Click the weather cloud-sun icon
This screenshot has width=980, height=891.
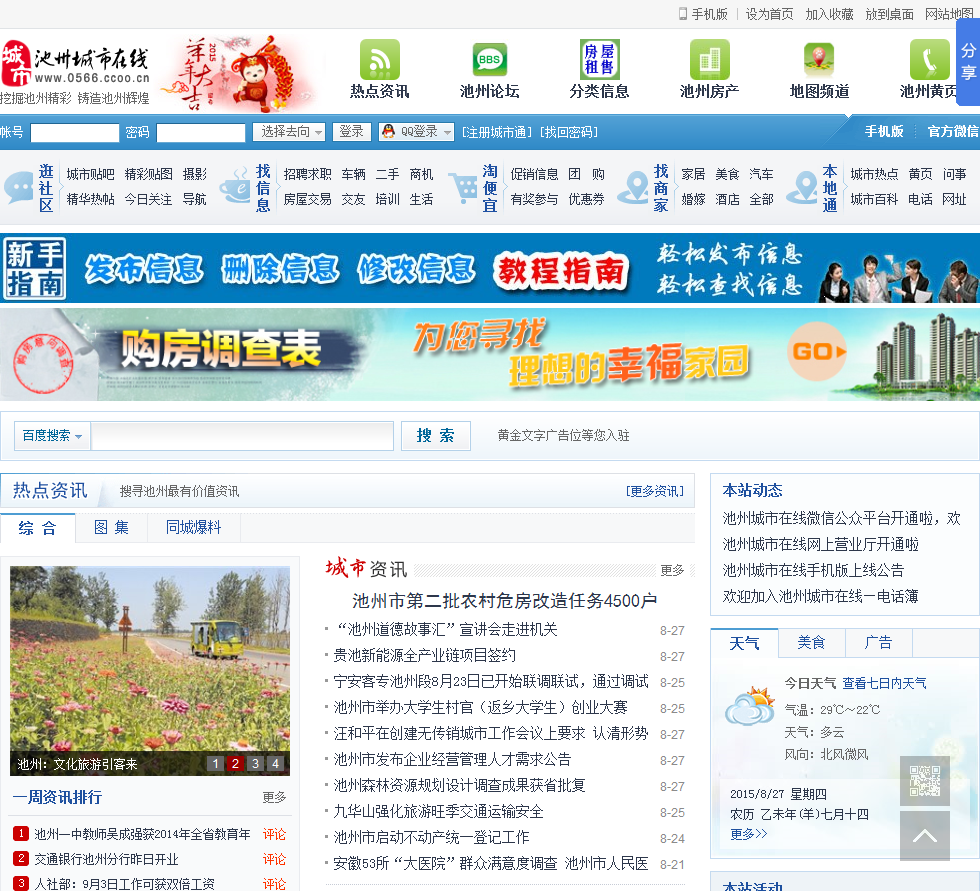pos(749,707)
